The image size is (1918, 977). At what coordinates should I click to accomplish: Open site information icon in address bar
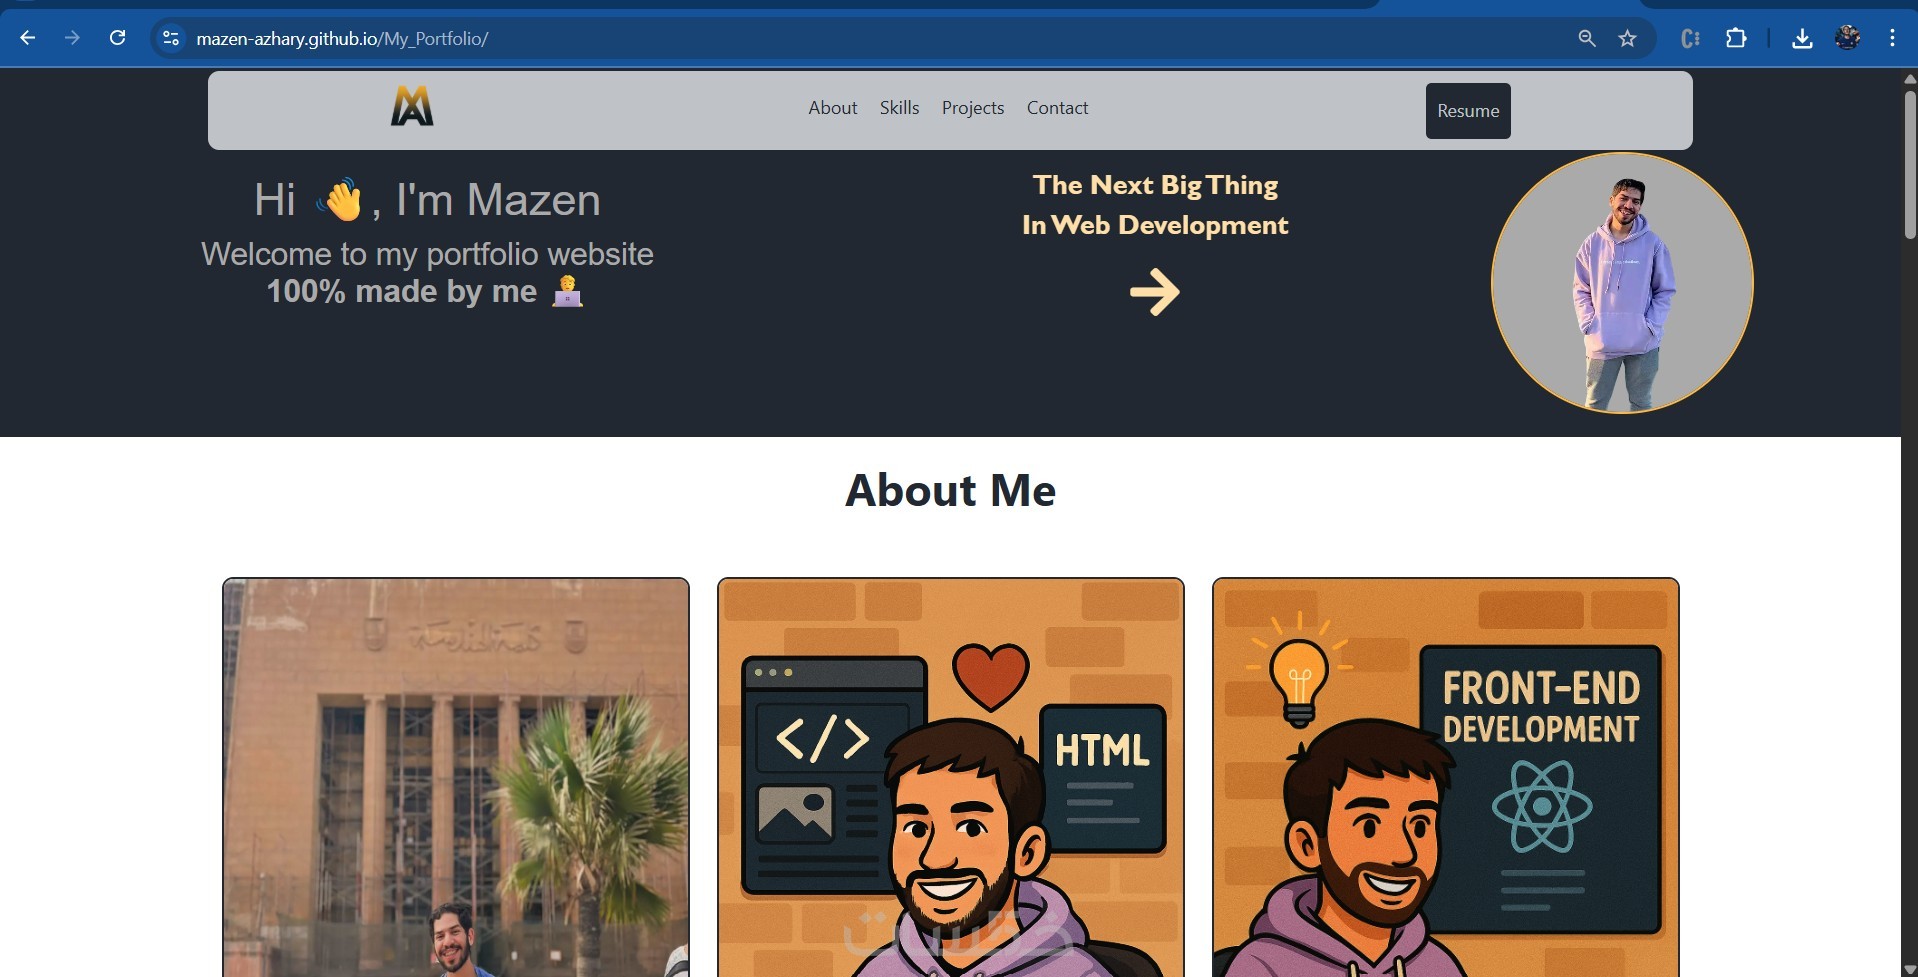click(x=171, y=38)
